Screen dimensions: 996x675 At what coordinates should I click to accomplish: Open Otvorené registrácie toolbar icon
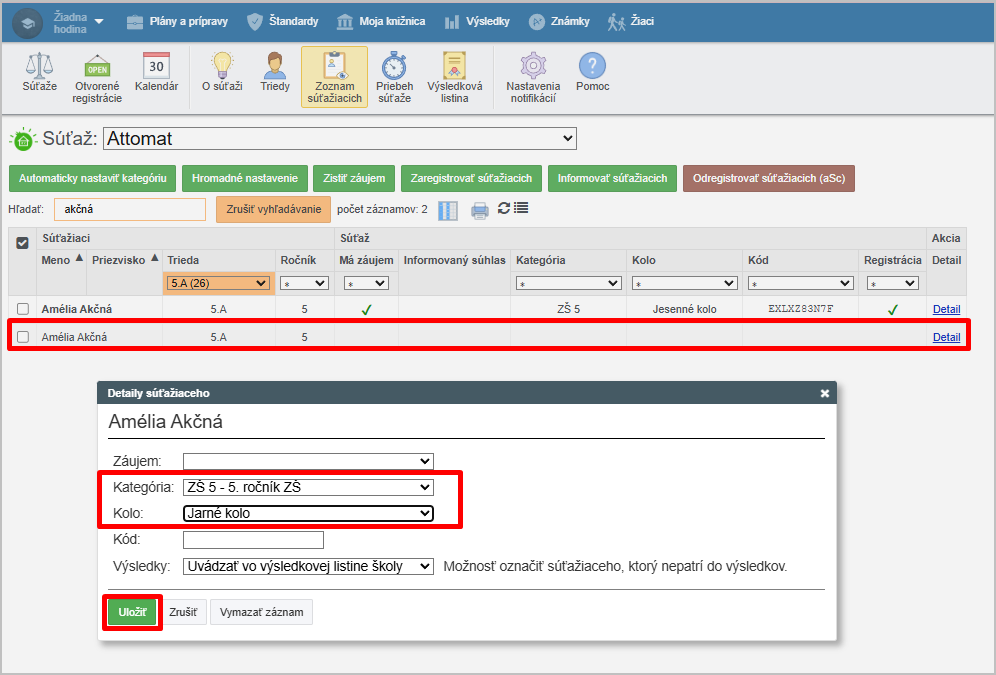tap(98, 66)
